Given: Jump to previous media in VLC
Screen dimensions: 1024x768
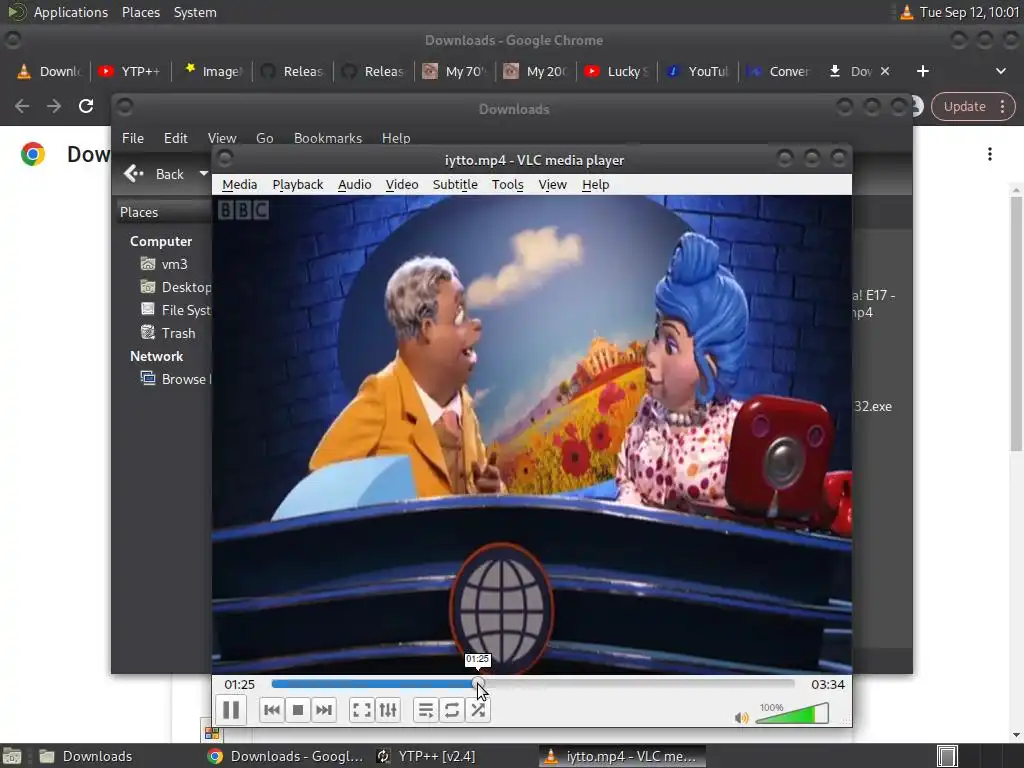Looking at the screenshot, I should click(x=272, y=710).
